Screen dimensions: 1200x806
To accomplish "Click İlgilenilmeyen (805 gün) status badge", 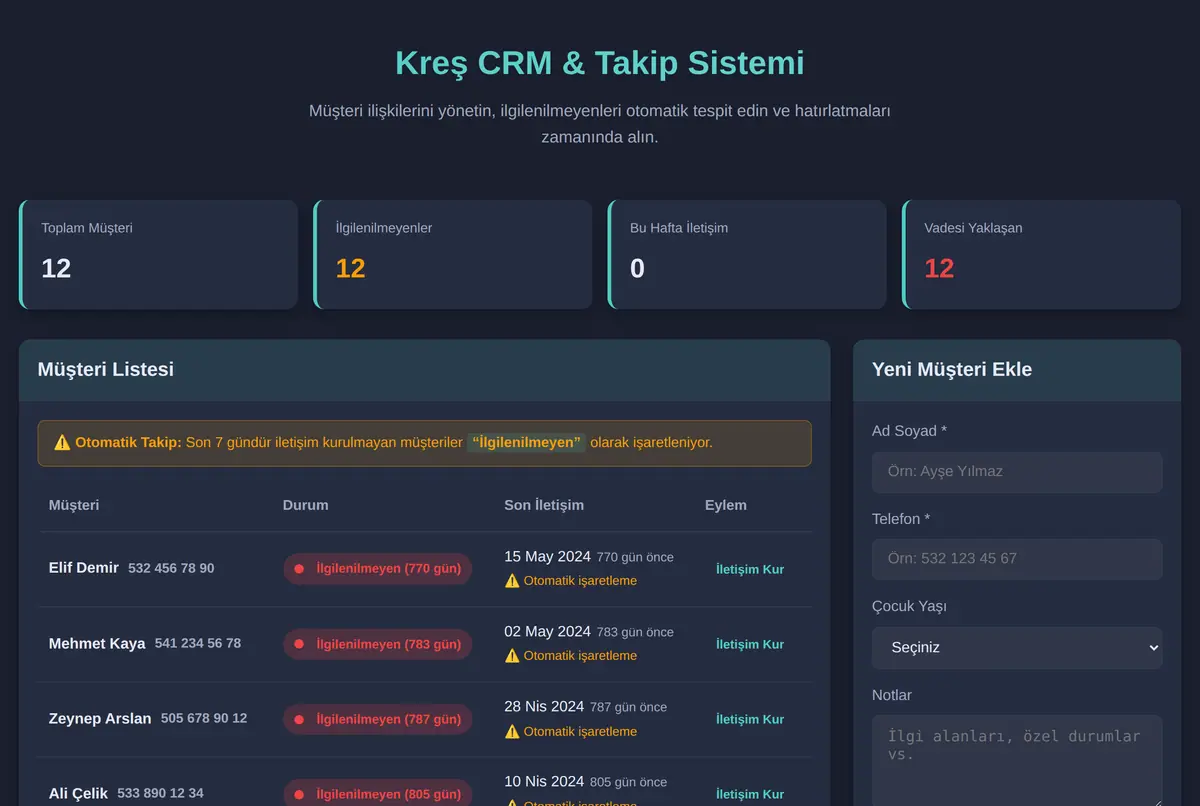I will [x=377, y=793].
